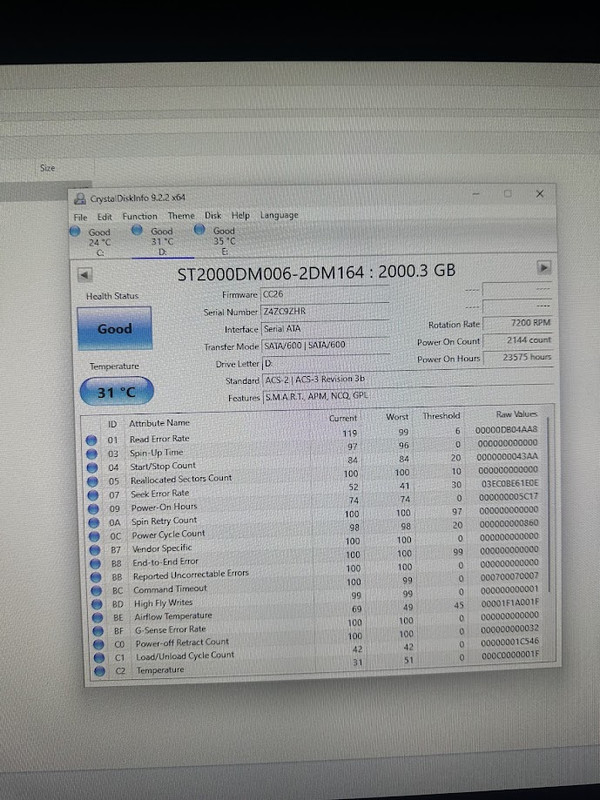Image resolution: width=600 pixels, height=800 pixels.
Task: Click status icon for Reported Uncorrectable Errors
Action: point(96,577)
